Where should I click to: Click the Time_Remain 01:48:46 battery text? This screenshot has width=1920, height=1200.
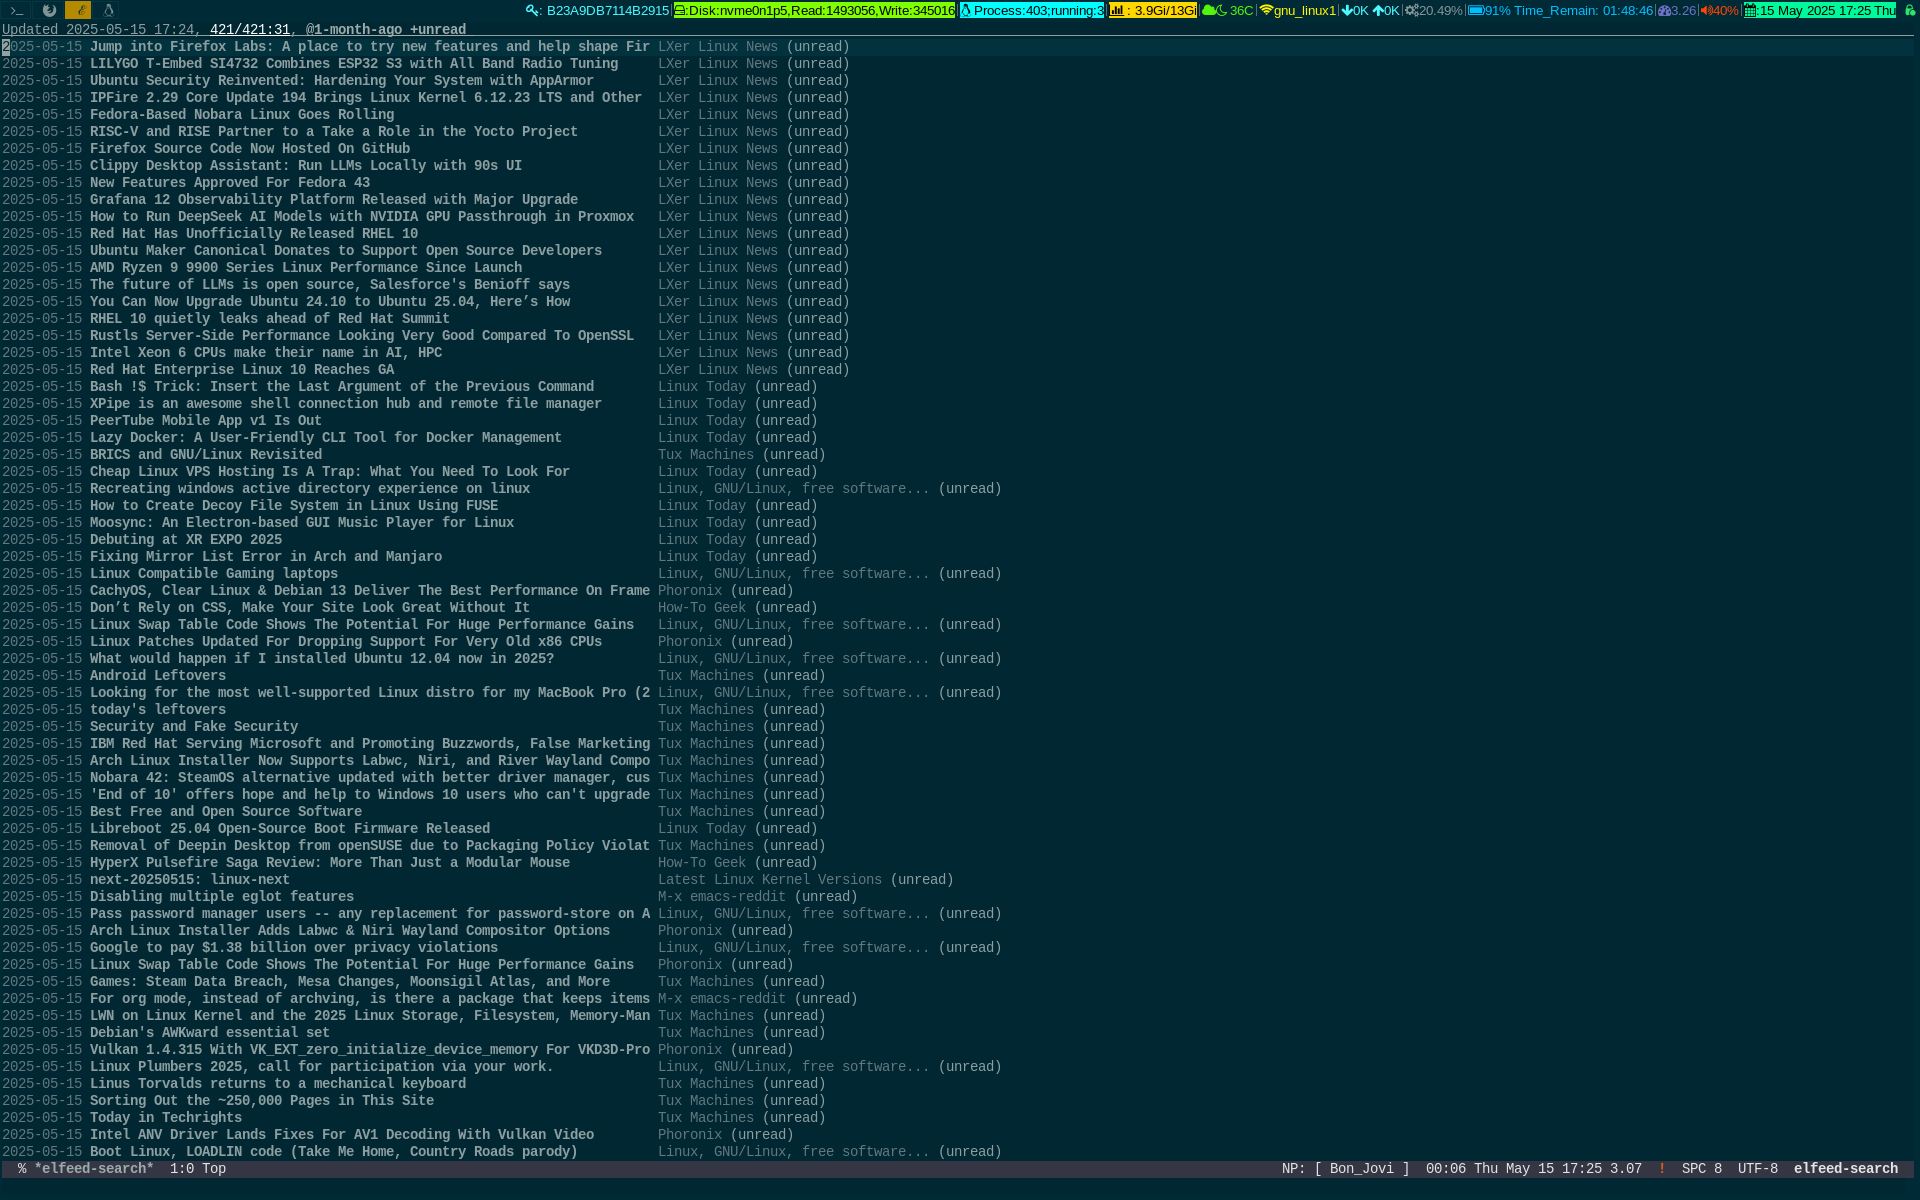click(x=1583, y=11)
